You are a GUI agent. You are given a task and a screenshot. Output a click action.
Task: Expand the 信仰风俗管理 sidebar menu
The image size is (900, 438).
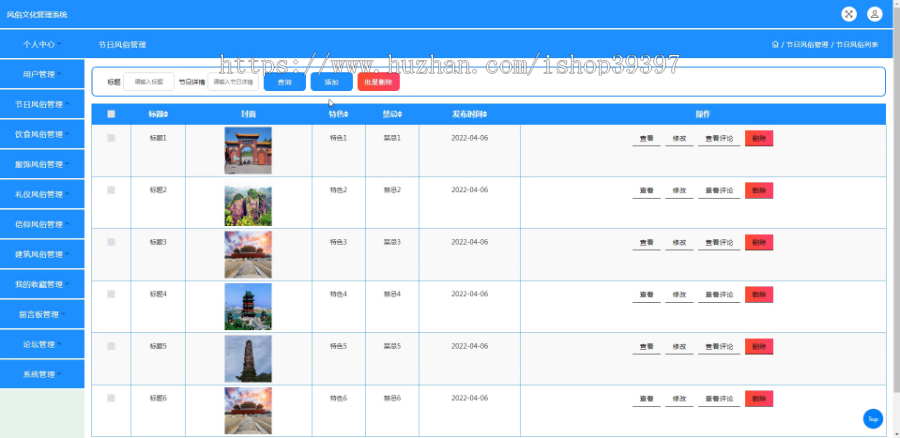click(42, 224)
